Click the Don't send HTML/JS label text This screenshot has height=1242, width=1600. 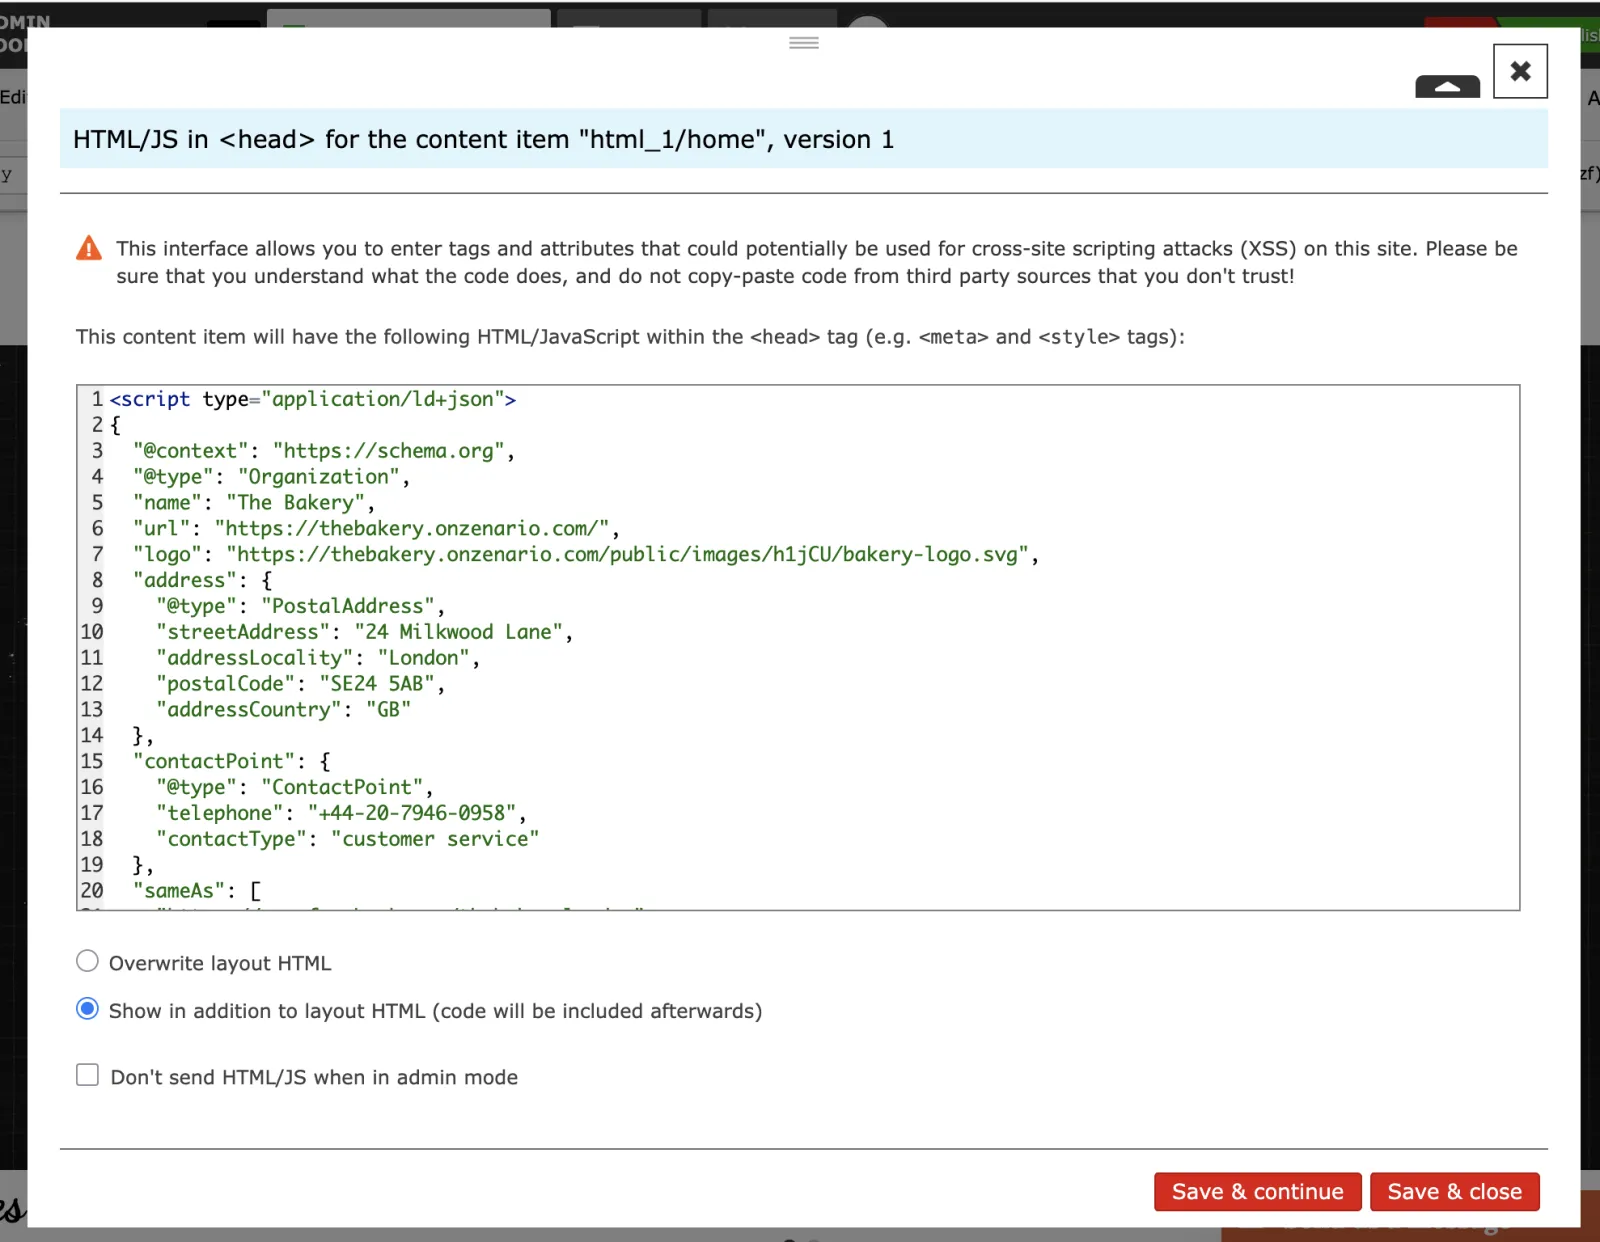[314, 1077]
